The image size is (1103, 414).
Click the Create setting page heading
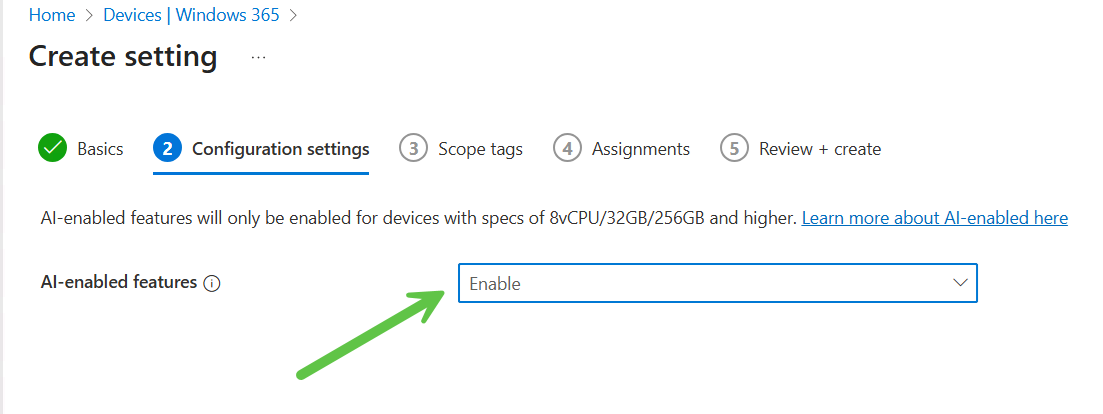123,56
